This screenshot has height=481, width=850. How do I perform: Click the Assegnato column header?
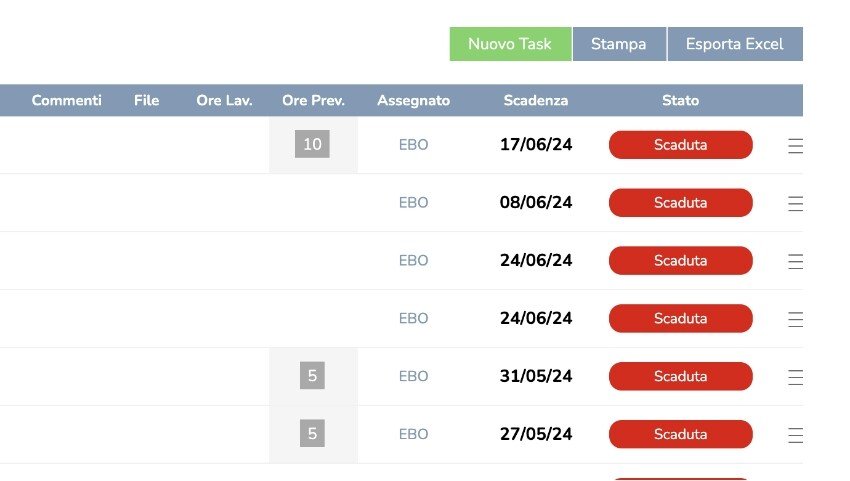pos(413,101)
